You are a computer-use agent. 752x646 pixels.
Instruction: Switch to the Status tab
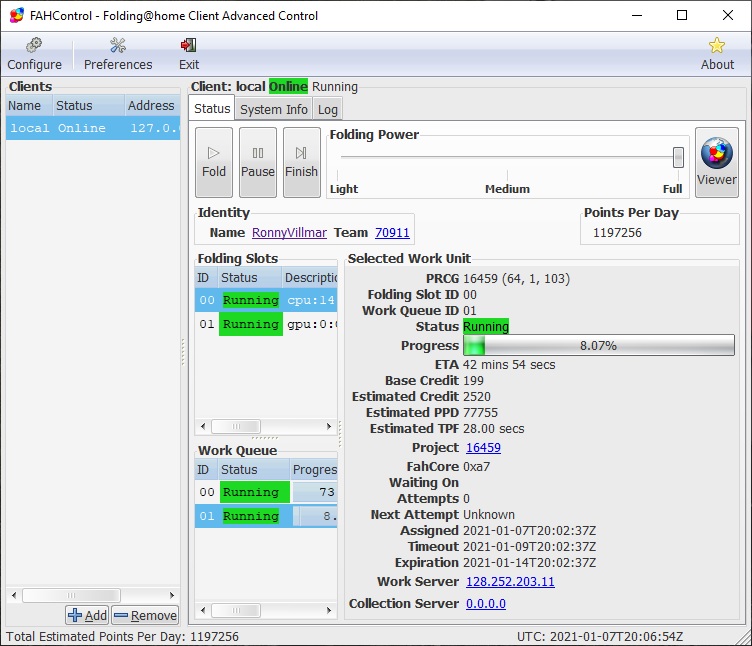coord(212,109)
